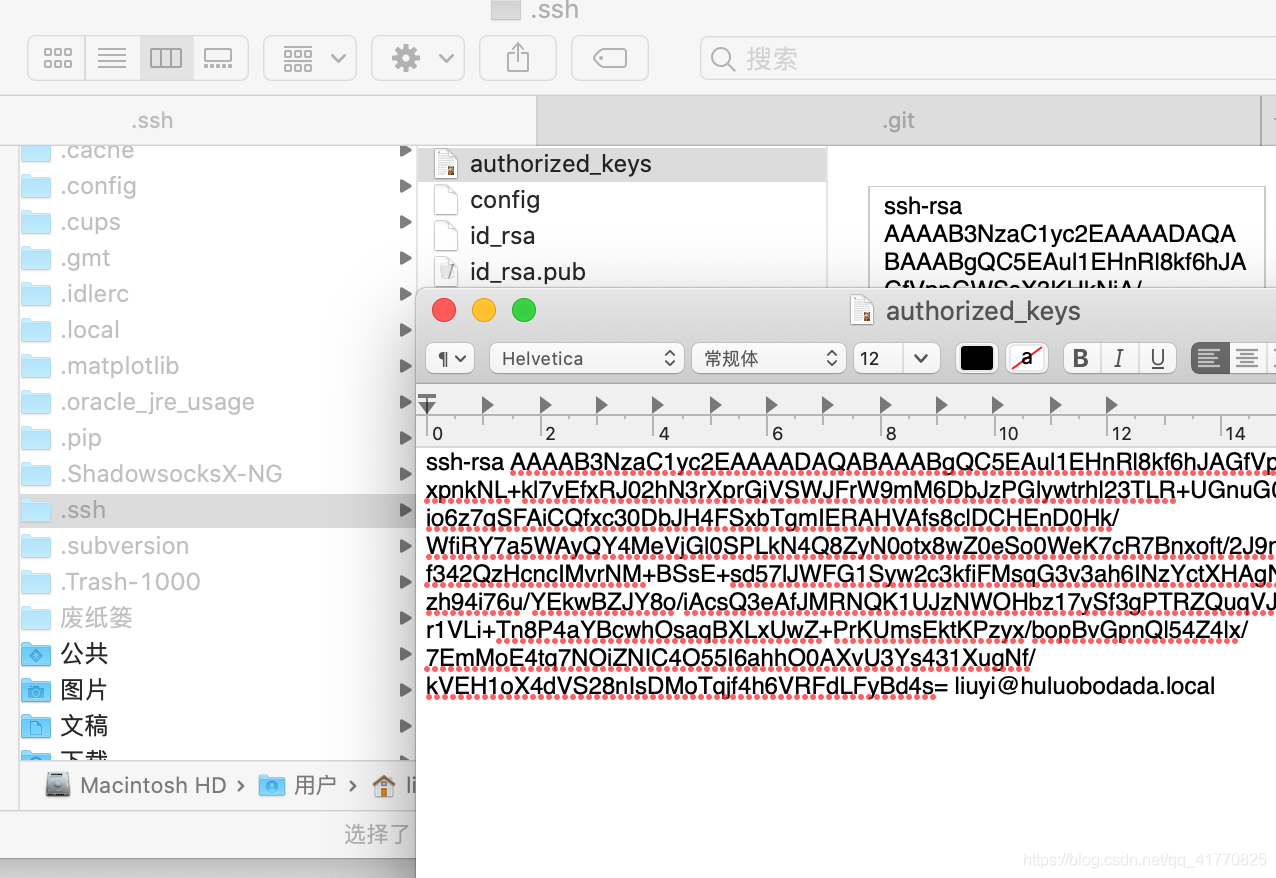This screenshot has width=1276, height=878.
Task: Click the id_rsa.pub file icon
Action: (x=446, y=272)
